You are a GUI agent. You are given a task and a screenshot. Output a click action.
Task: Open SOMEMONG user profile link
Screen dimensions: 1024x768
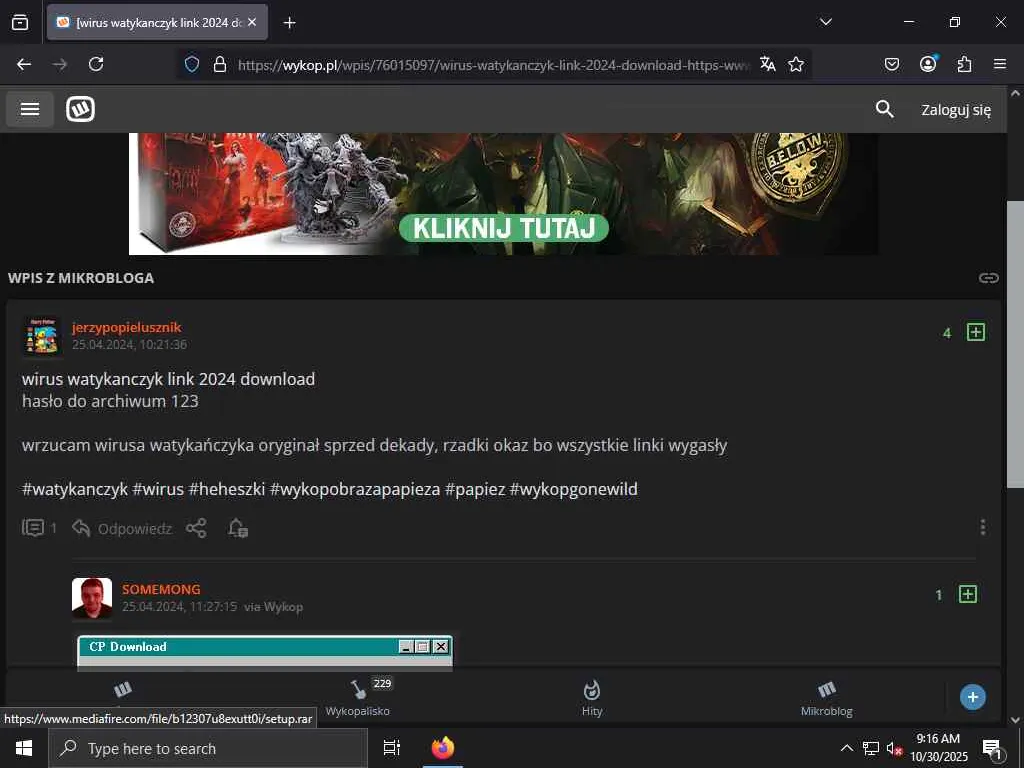pyautogui.click(x=161, y=589)
